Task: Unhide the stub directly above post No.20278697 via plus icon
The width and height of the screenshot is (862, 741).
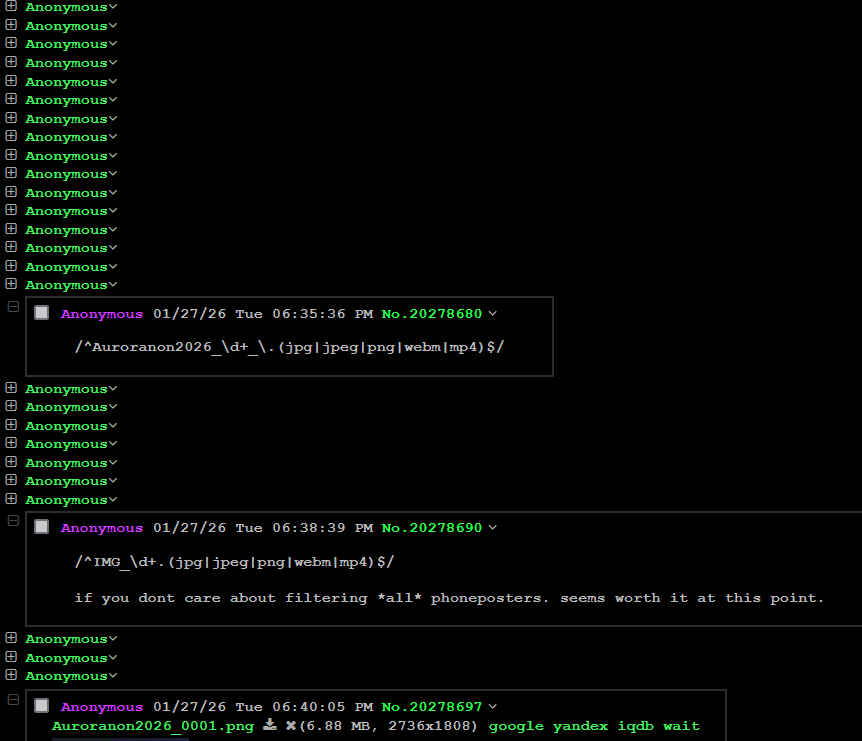Action: tap(11, 674)
